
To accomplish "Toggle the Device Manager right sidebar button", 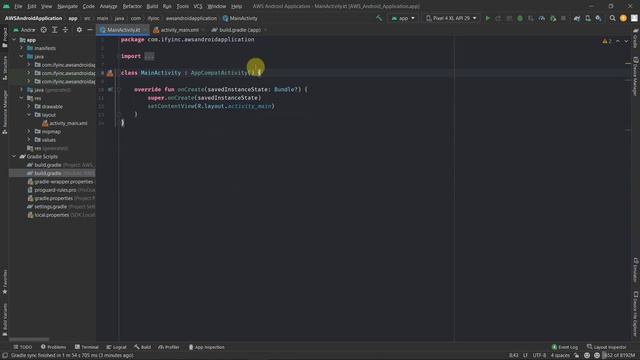I will click(636, 76).
